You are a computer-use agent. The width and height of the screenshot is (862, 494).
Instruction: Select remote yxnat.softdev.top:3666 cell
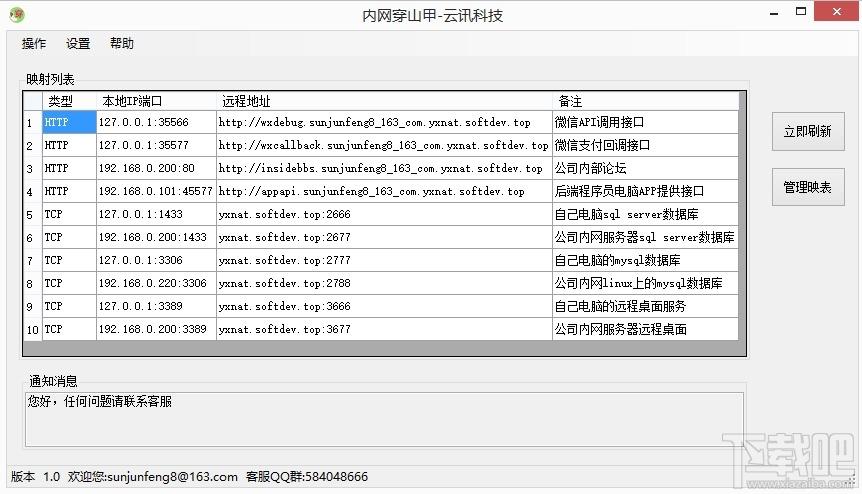click(x=384, y=306)
